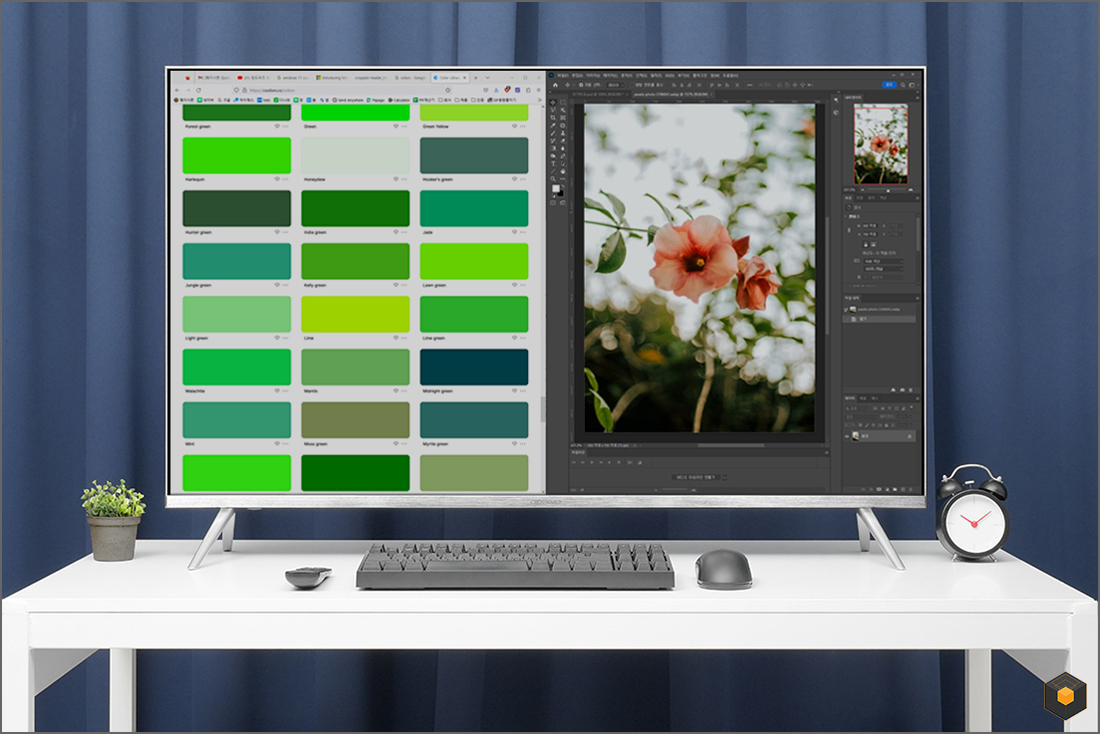Select the Type tool in Photoshop toolbar
Screen dimensions: 1100x734
coord(554,164)
